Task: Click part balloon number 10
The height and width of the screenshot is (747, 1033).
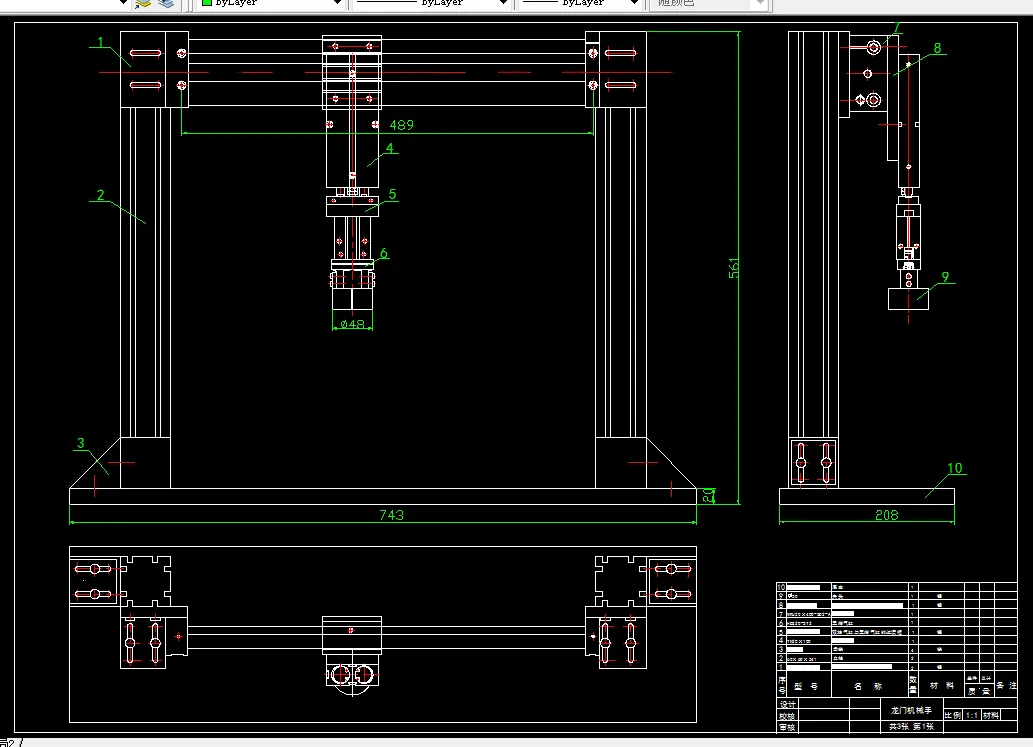Action: (955, 468)
